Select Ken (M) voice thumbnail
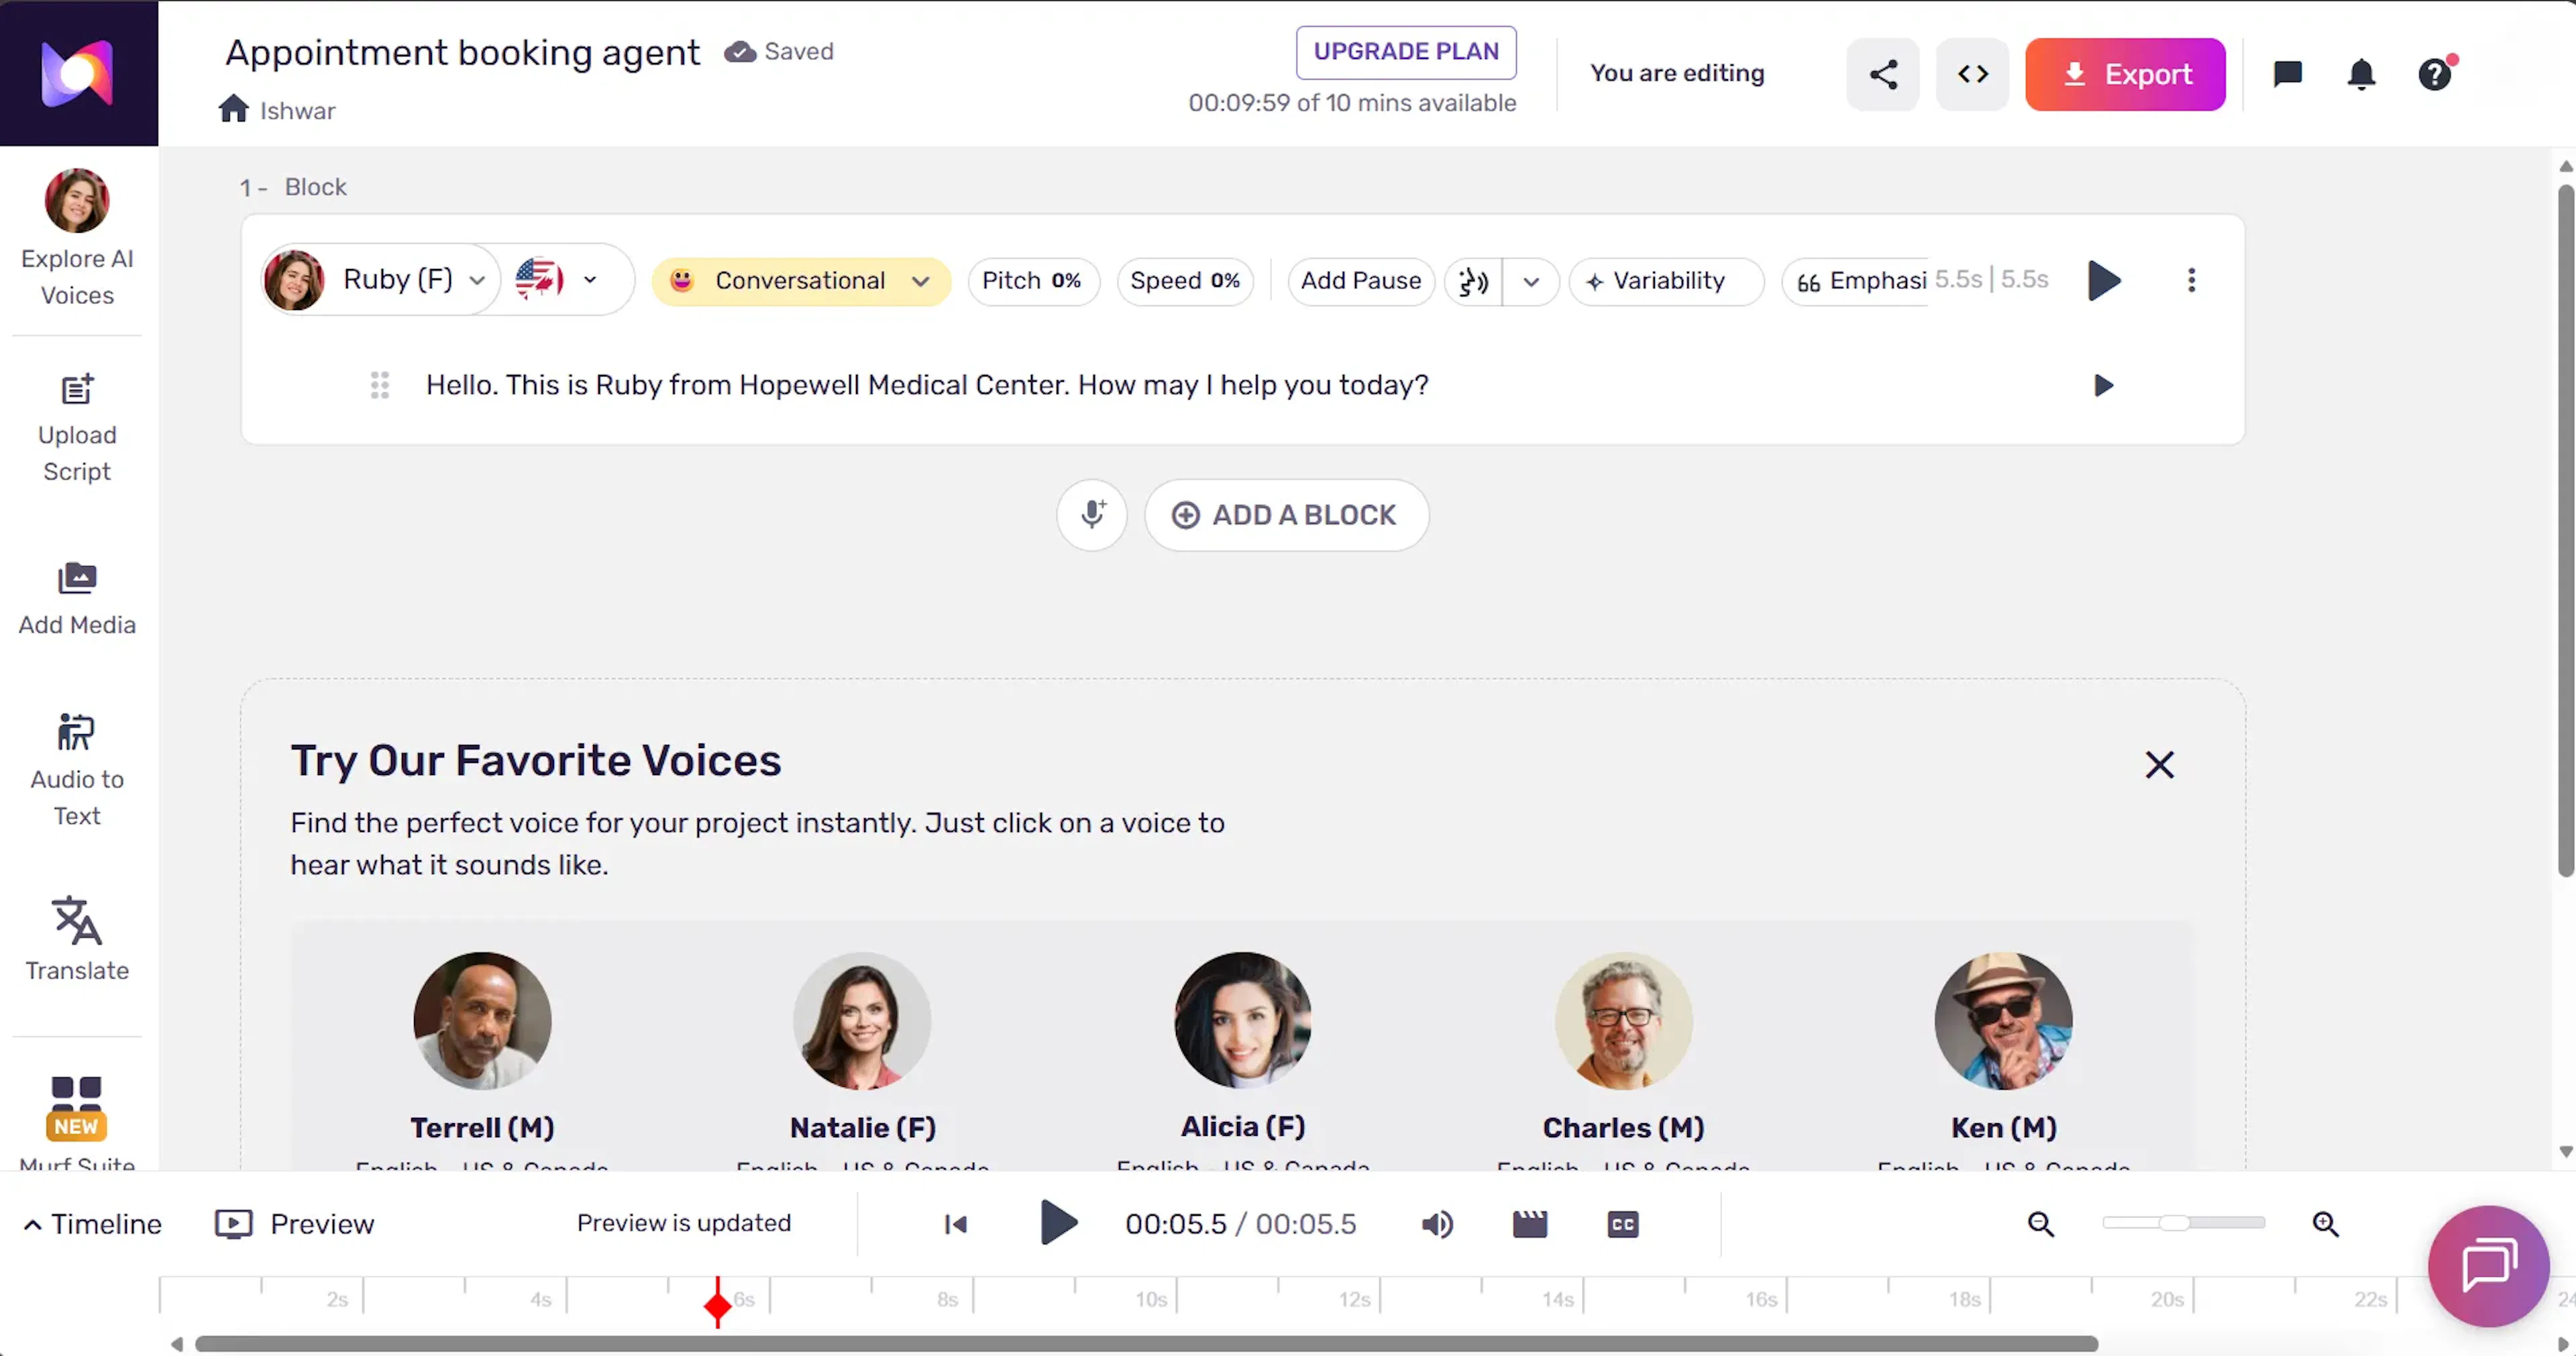The height and width of the screenshot is (1356, 2576). [x=2003, y=1020]
